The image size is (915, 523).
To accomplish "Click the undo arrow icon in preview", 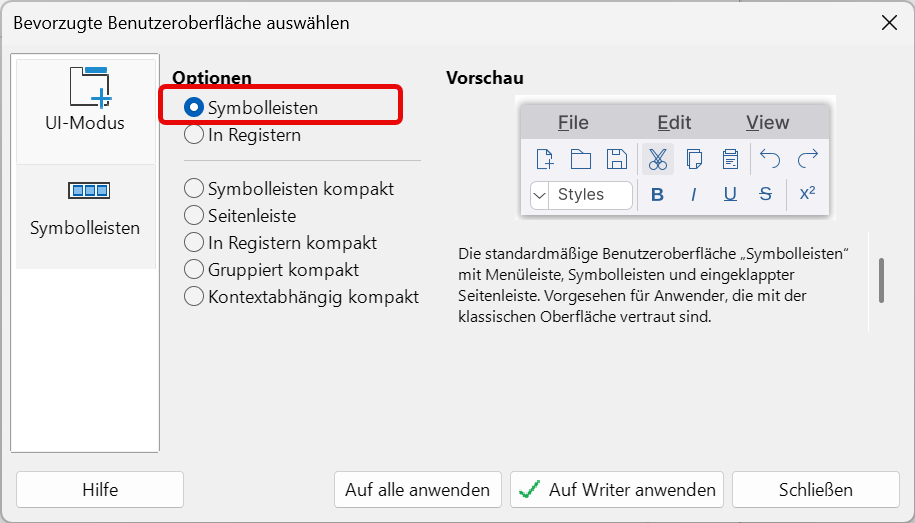I will [x=770, y=159].
